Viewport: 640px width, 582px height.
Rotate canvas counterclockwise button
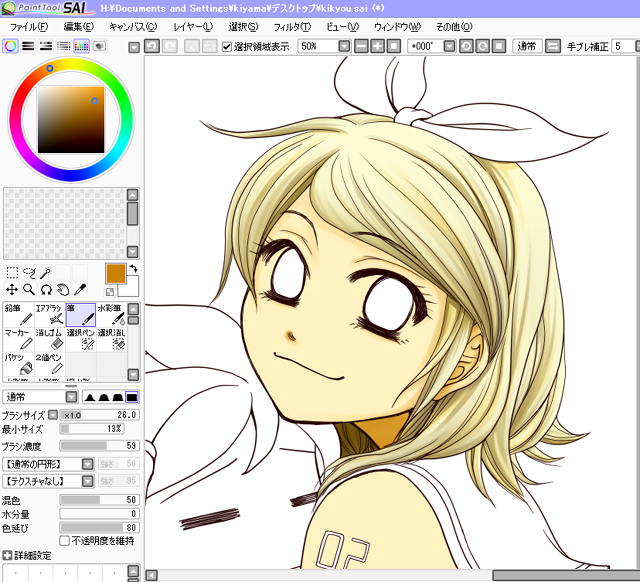point(466,46)
